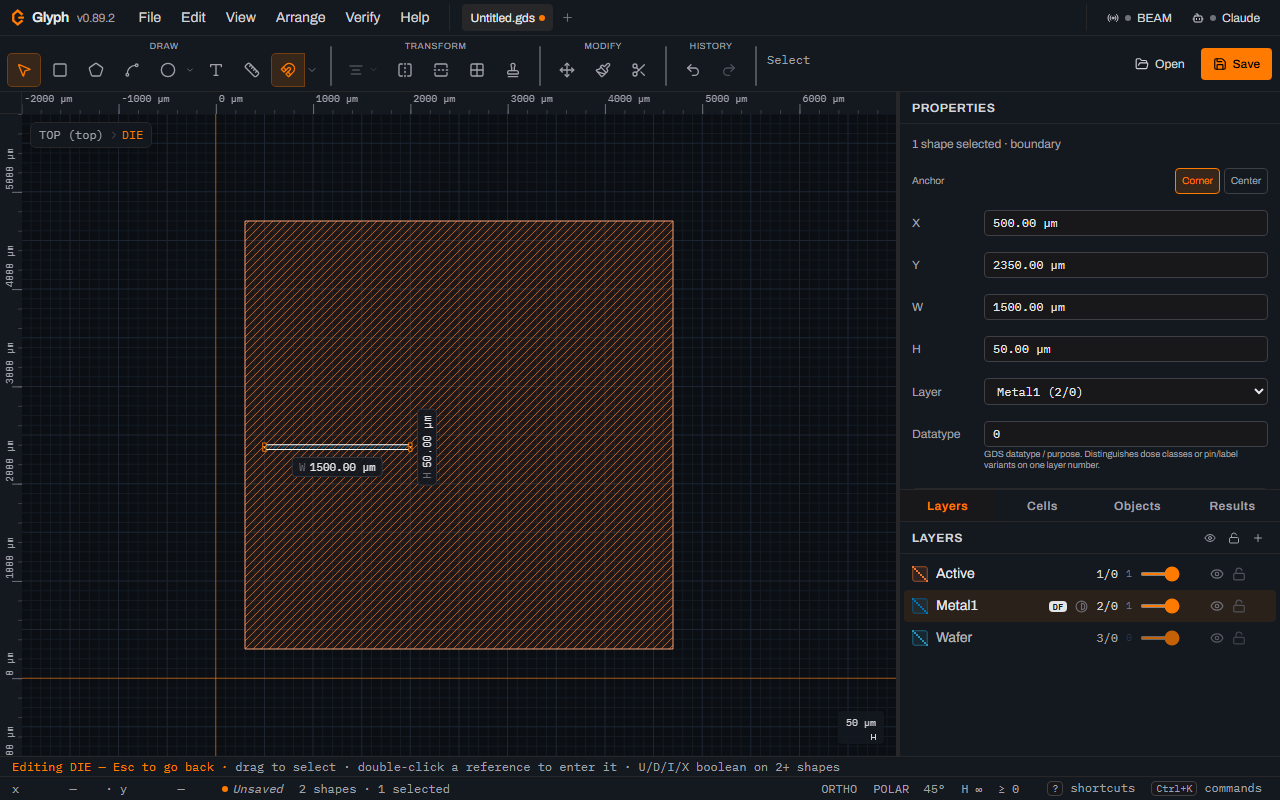The width and height of the screenshot is (1280, 800).
Task: Hide the Active layer
Action: [x=1217, y=574]
